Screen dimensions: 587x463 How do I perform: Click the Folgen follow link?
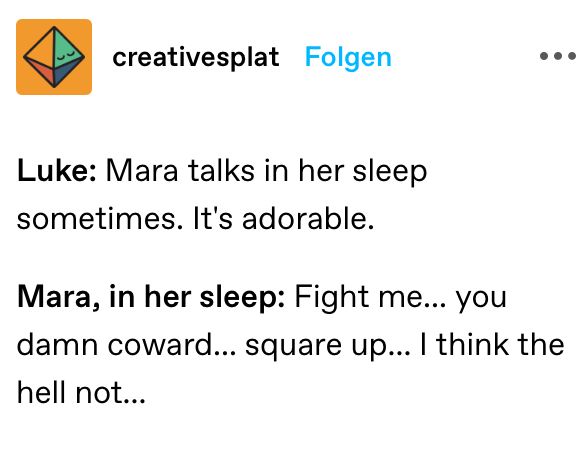pyautogui.click(x=348, y=58)
